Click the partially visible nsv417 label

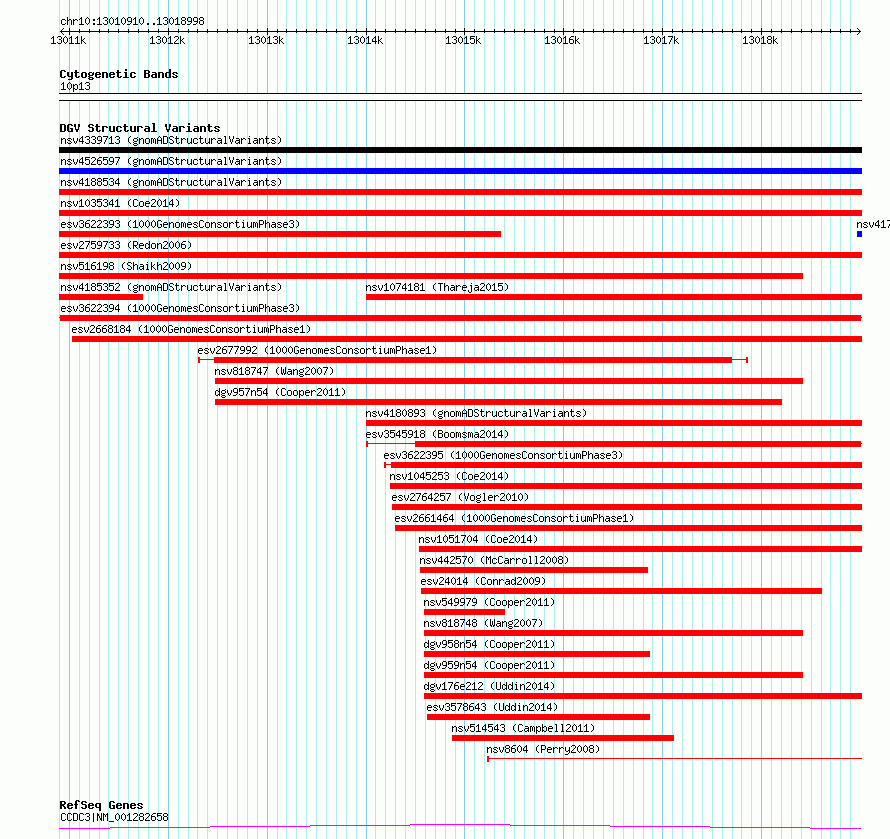[873, 224]
